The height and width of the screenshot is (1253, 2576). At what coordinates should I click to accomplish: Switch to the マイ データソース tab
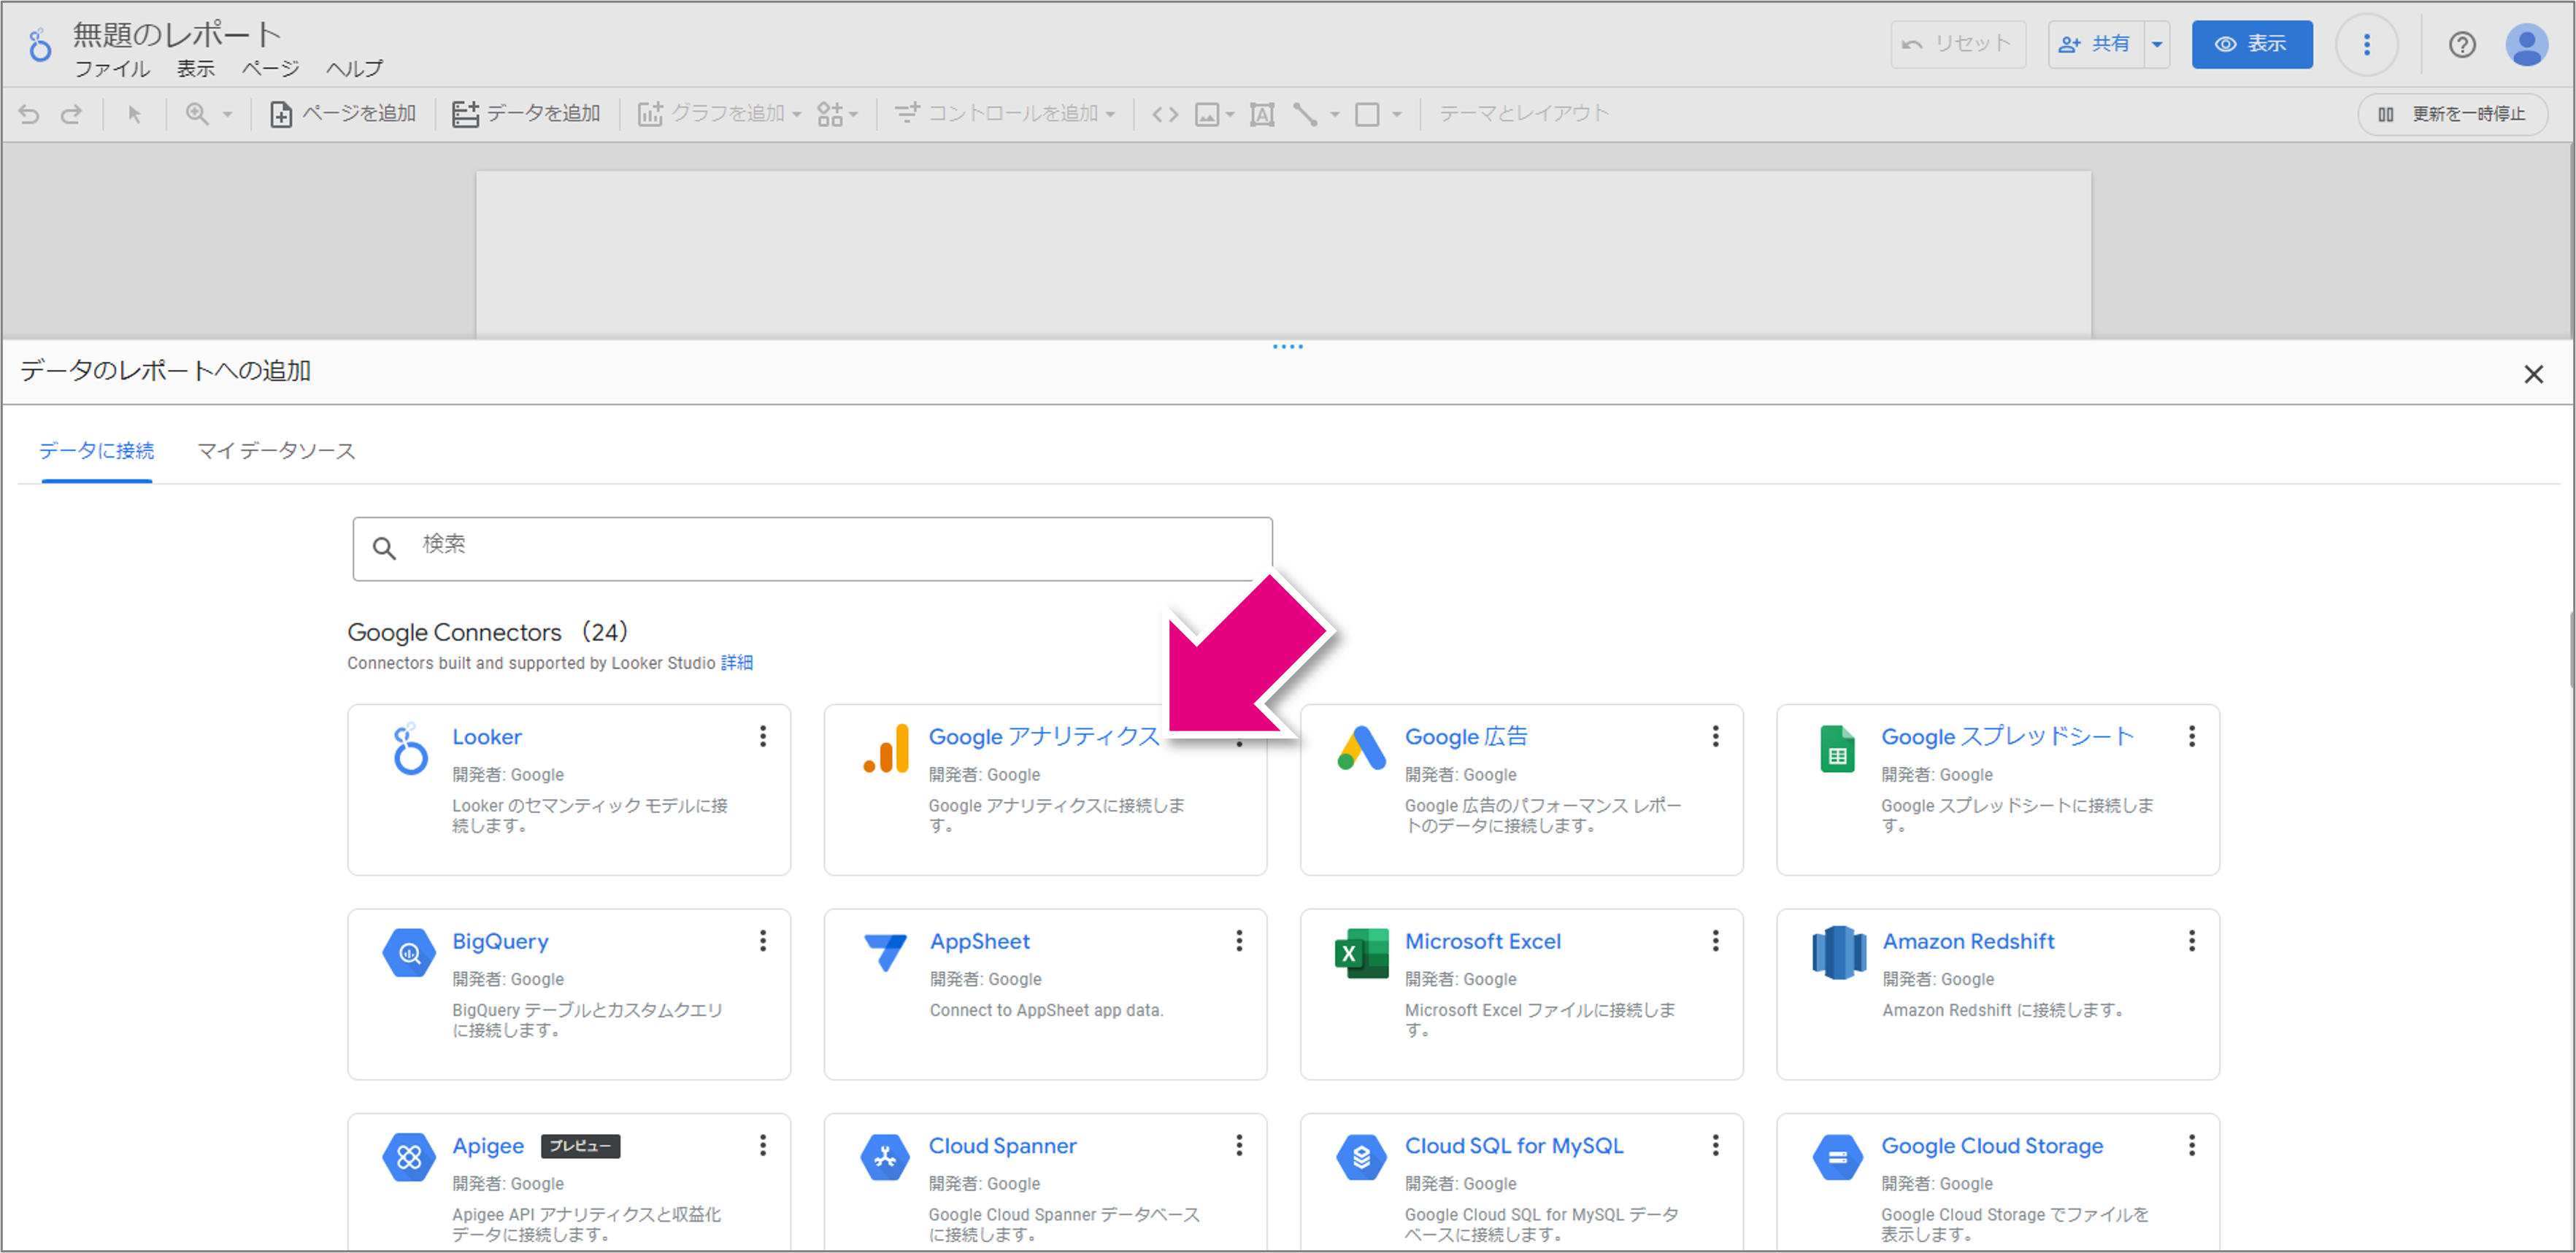[x=276, y=451]
